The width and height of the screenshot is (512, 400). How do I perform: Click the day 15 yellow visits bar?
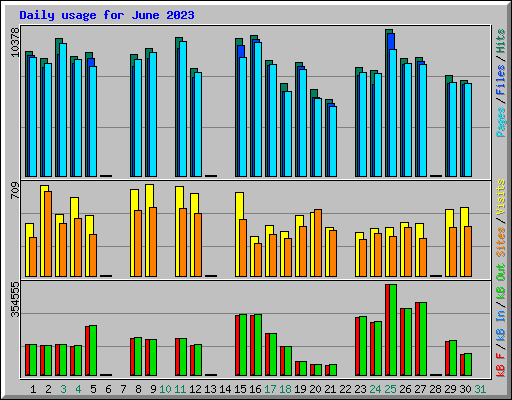237,234
